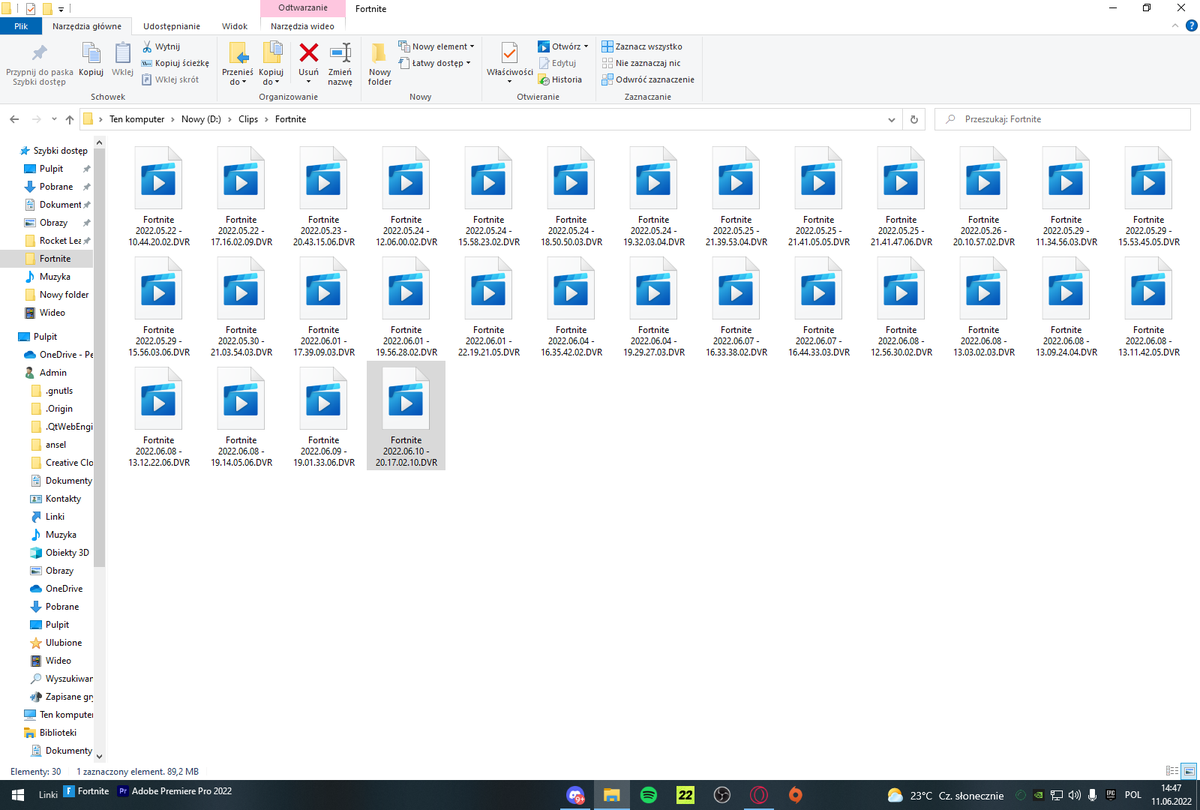This screenshot has width=1200, height=810.
Task: Go back with the left arrow
Action: click(x=14, y=119)
